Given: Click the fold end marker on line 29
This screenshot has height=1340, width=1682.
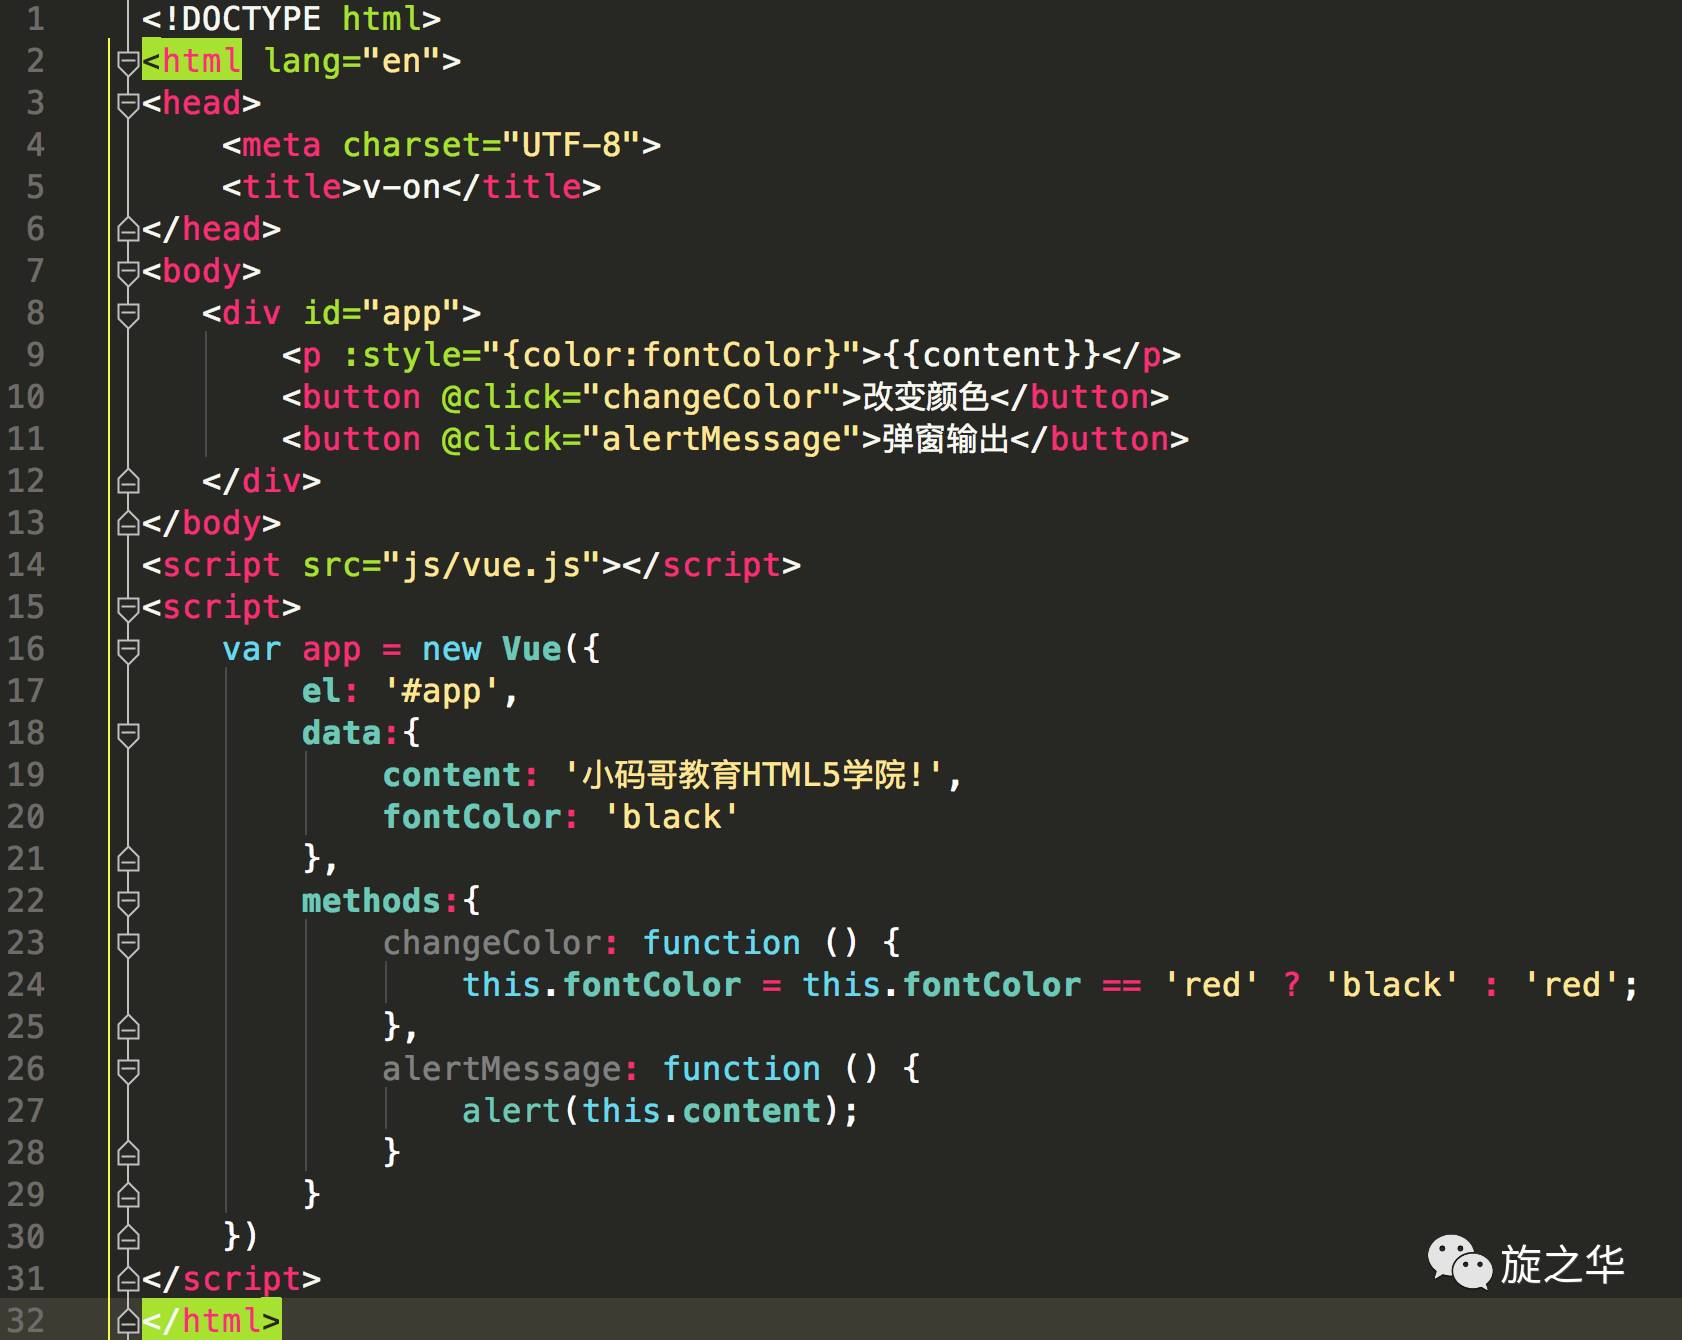Looking at the screenshot, I should point(128,1196).
